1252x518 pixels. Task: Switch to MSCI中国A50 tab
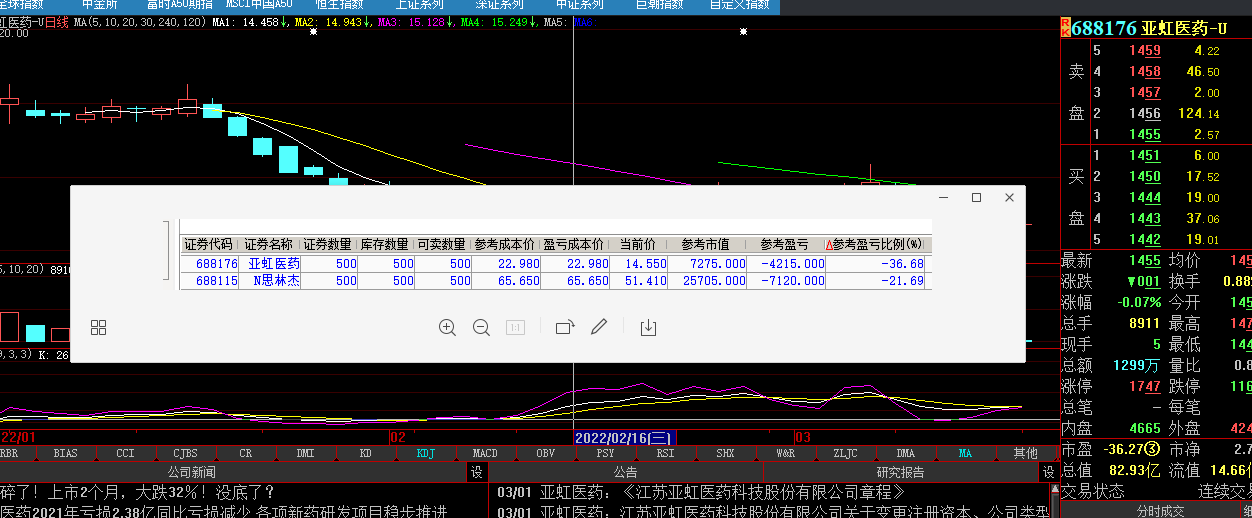pos(260,5)
